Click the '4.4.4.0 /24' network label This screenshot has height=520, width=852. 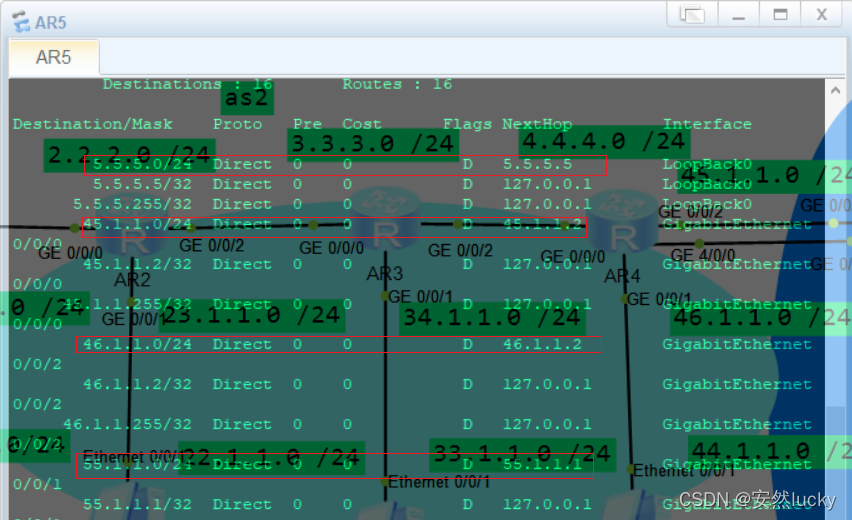pos(604,142)
